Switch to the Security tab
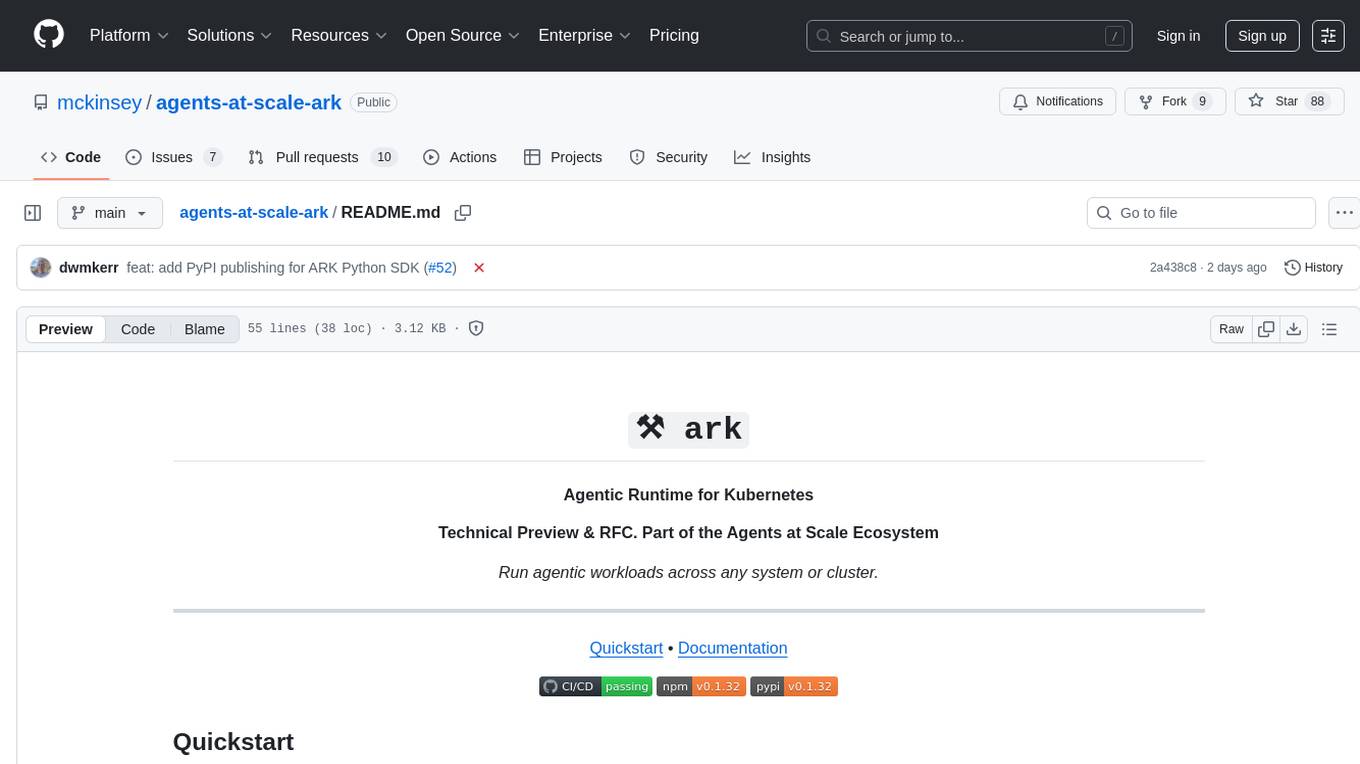 tap(668, 157)
